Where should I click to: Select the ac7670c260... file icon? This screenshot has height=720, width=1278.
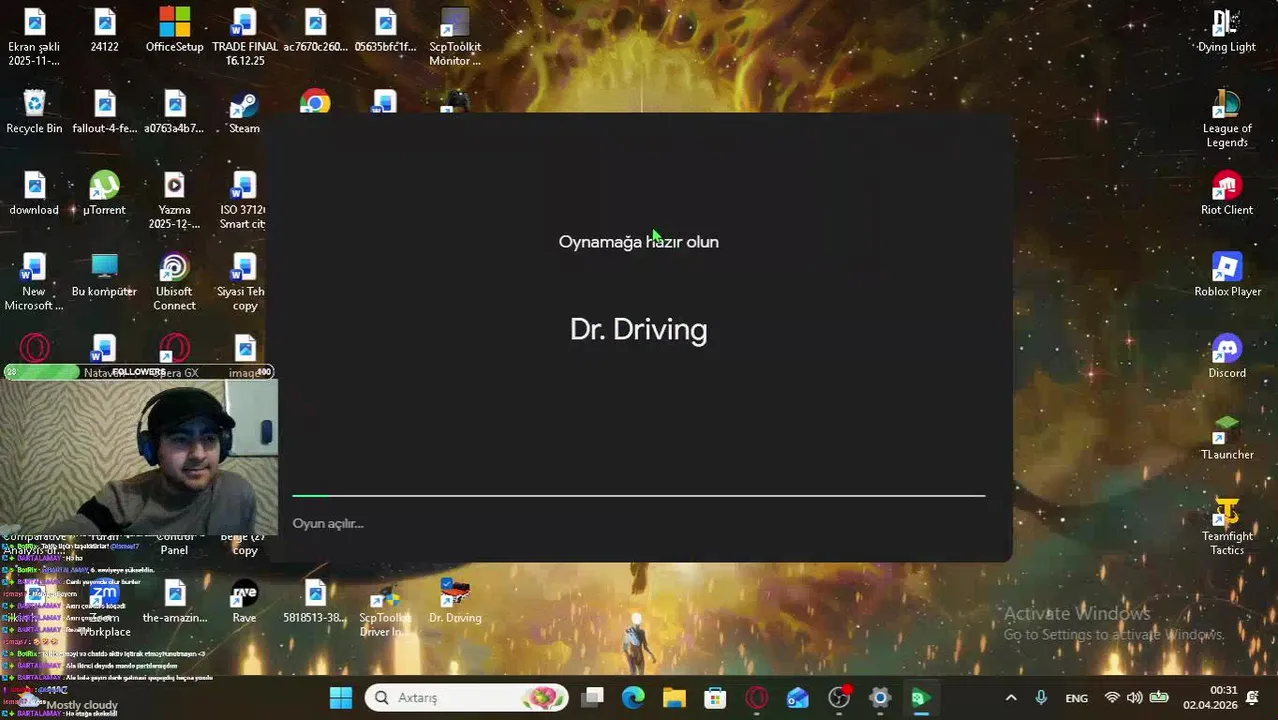315,31
